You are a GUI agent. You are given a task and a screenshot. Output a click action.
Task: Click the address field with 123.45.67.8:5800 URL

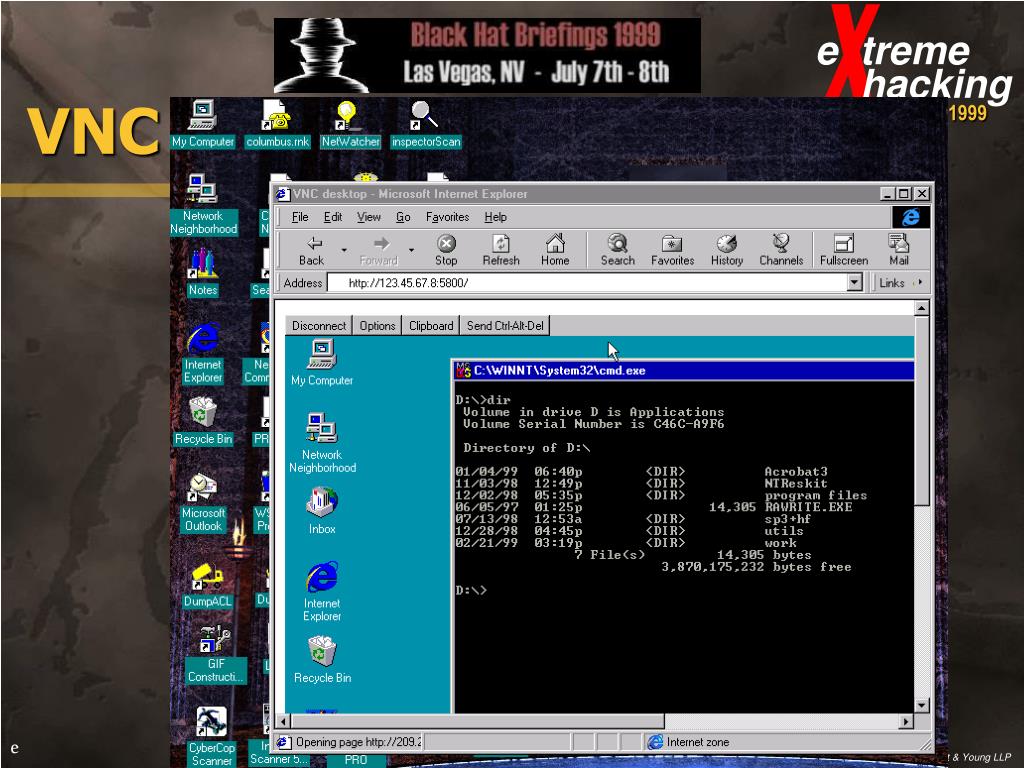coord(588,282)
